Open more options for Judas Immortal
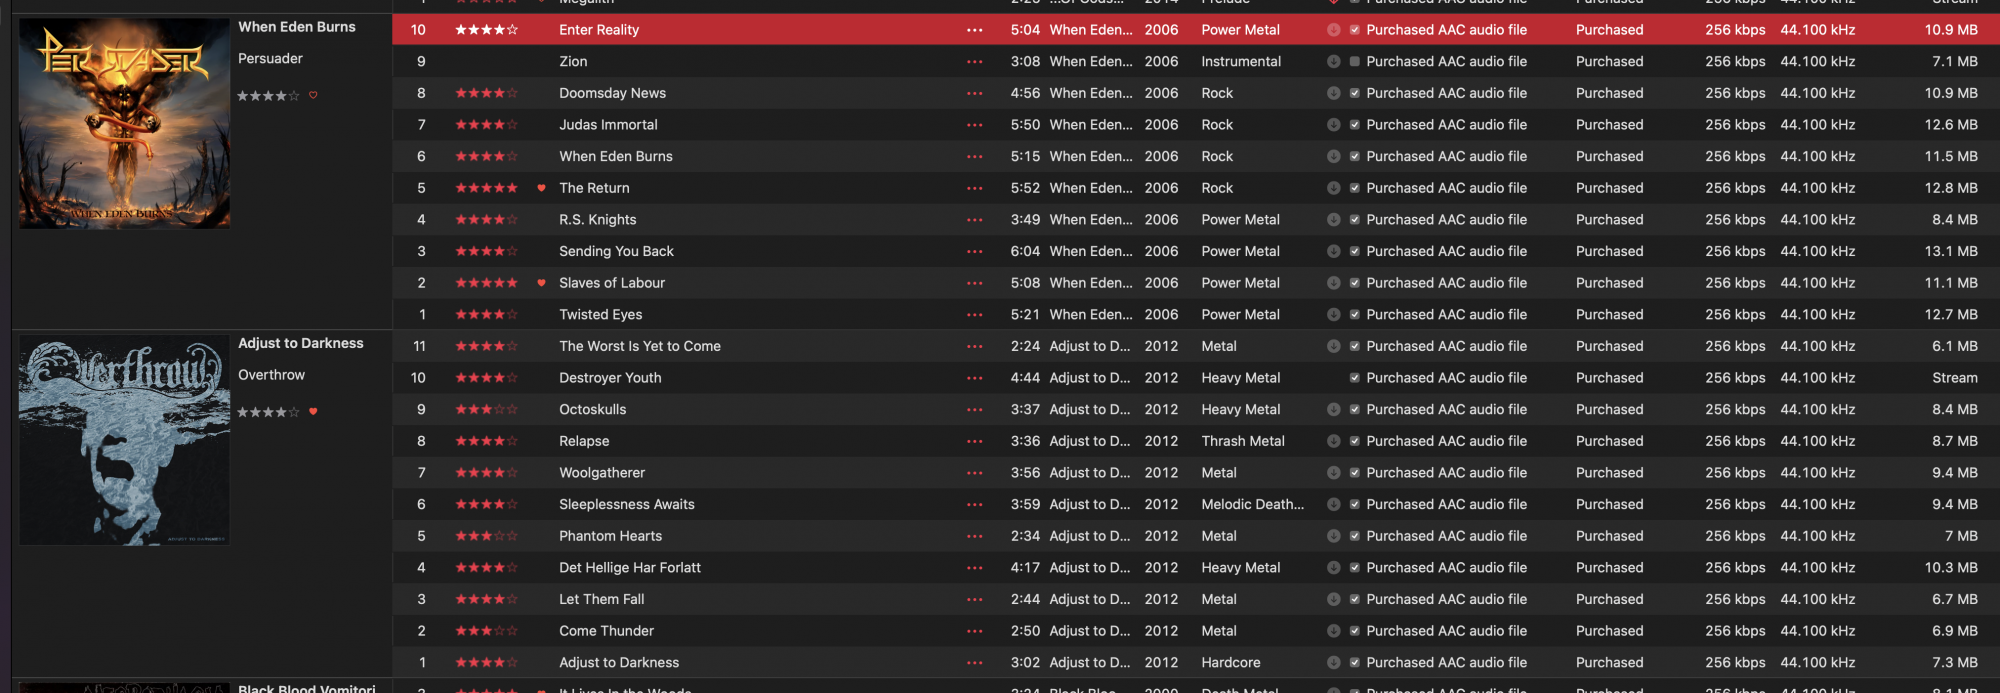 click(x=974, y=125)
